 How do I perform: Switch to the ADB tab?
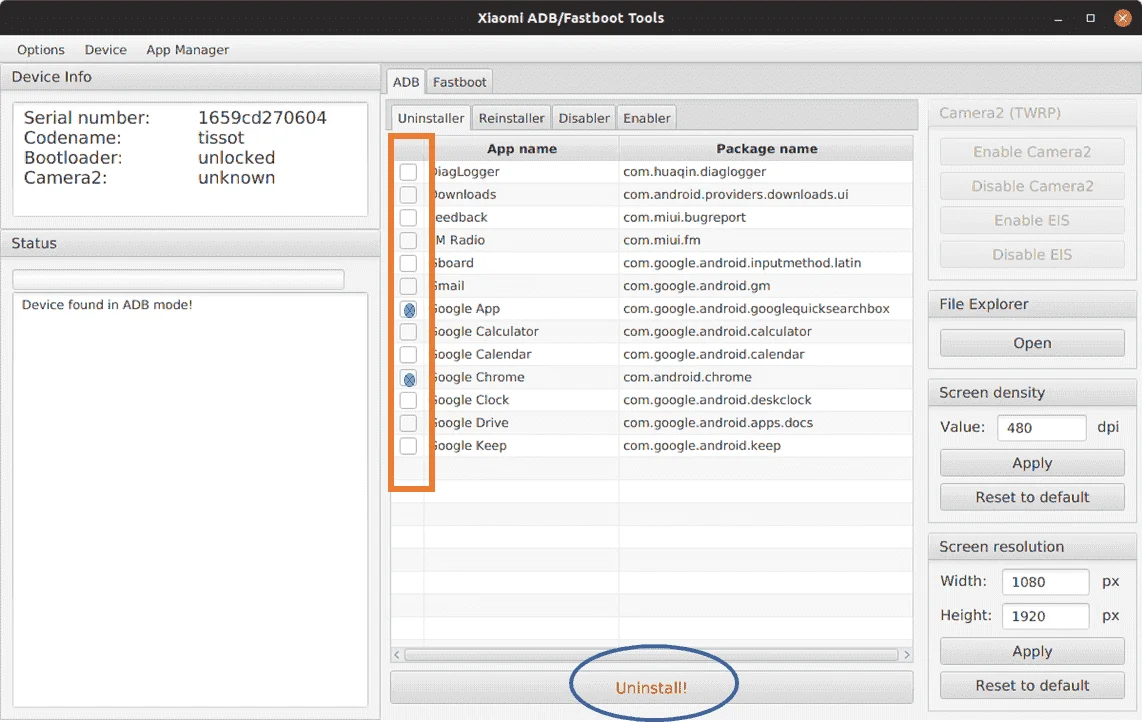pos(406,82)
